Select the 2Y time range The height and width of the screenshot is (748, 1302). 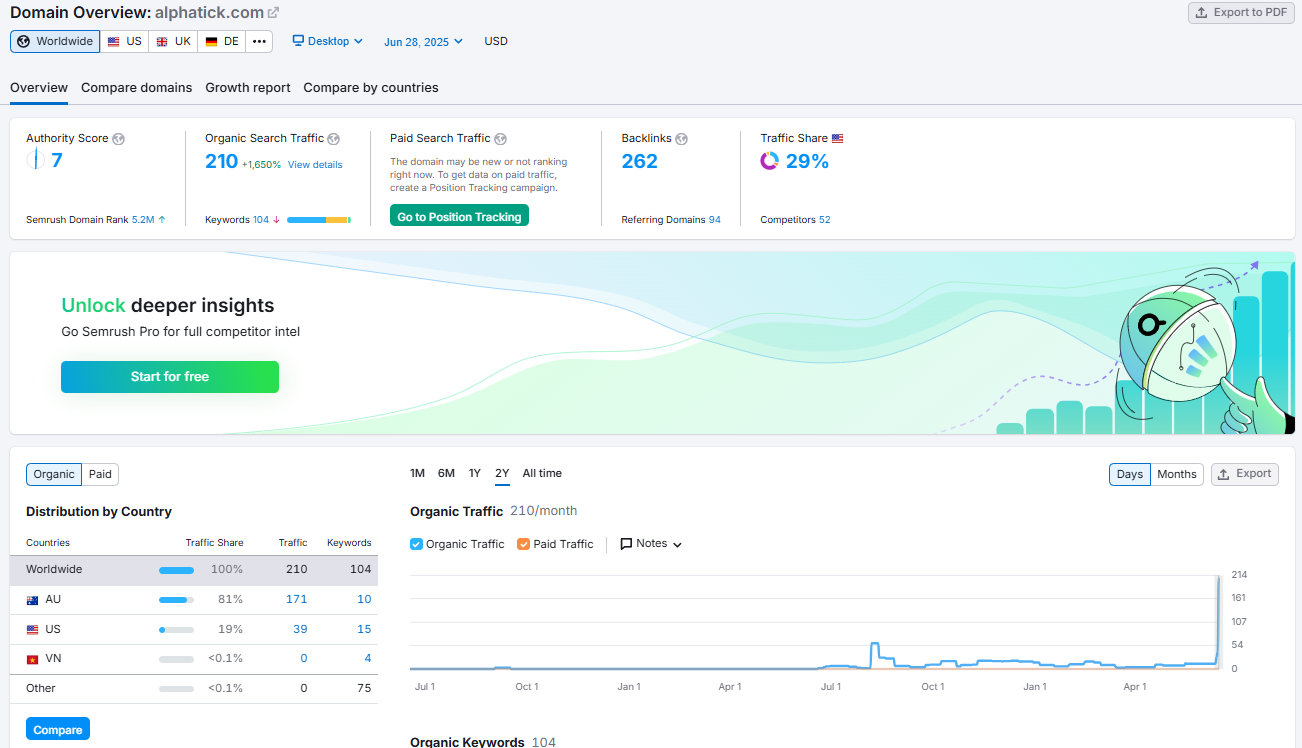(x=502, y=474)
